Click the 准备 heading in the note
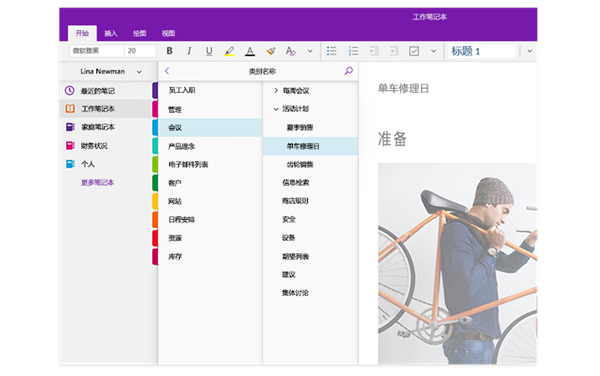This screenshot has height=376, width=600. pyautogui.click(x=392, y=138)
